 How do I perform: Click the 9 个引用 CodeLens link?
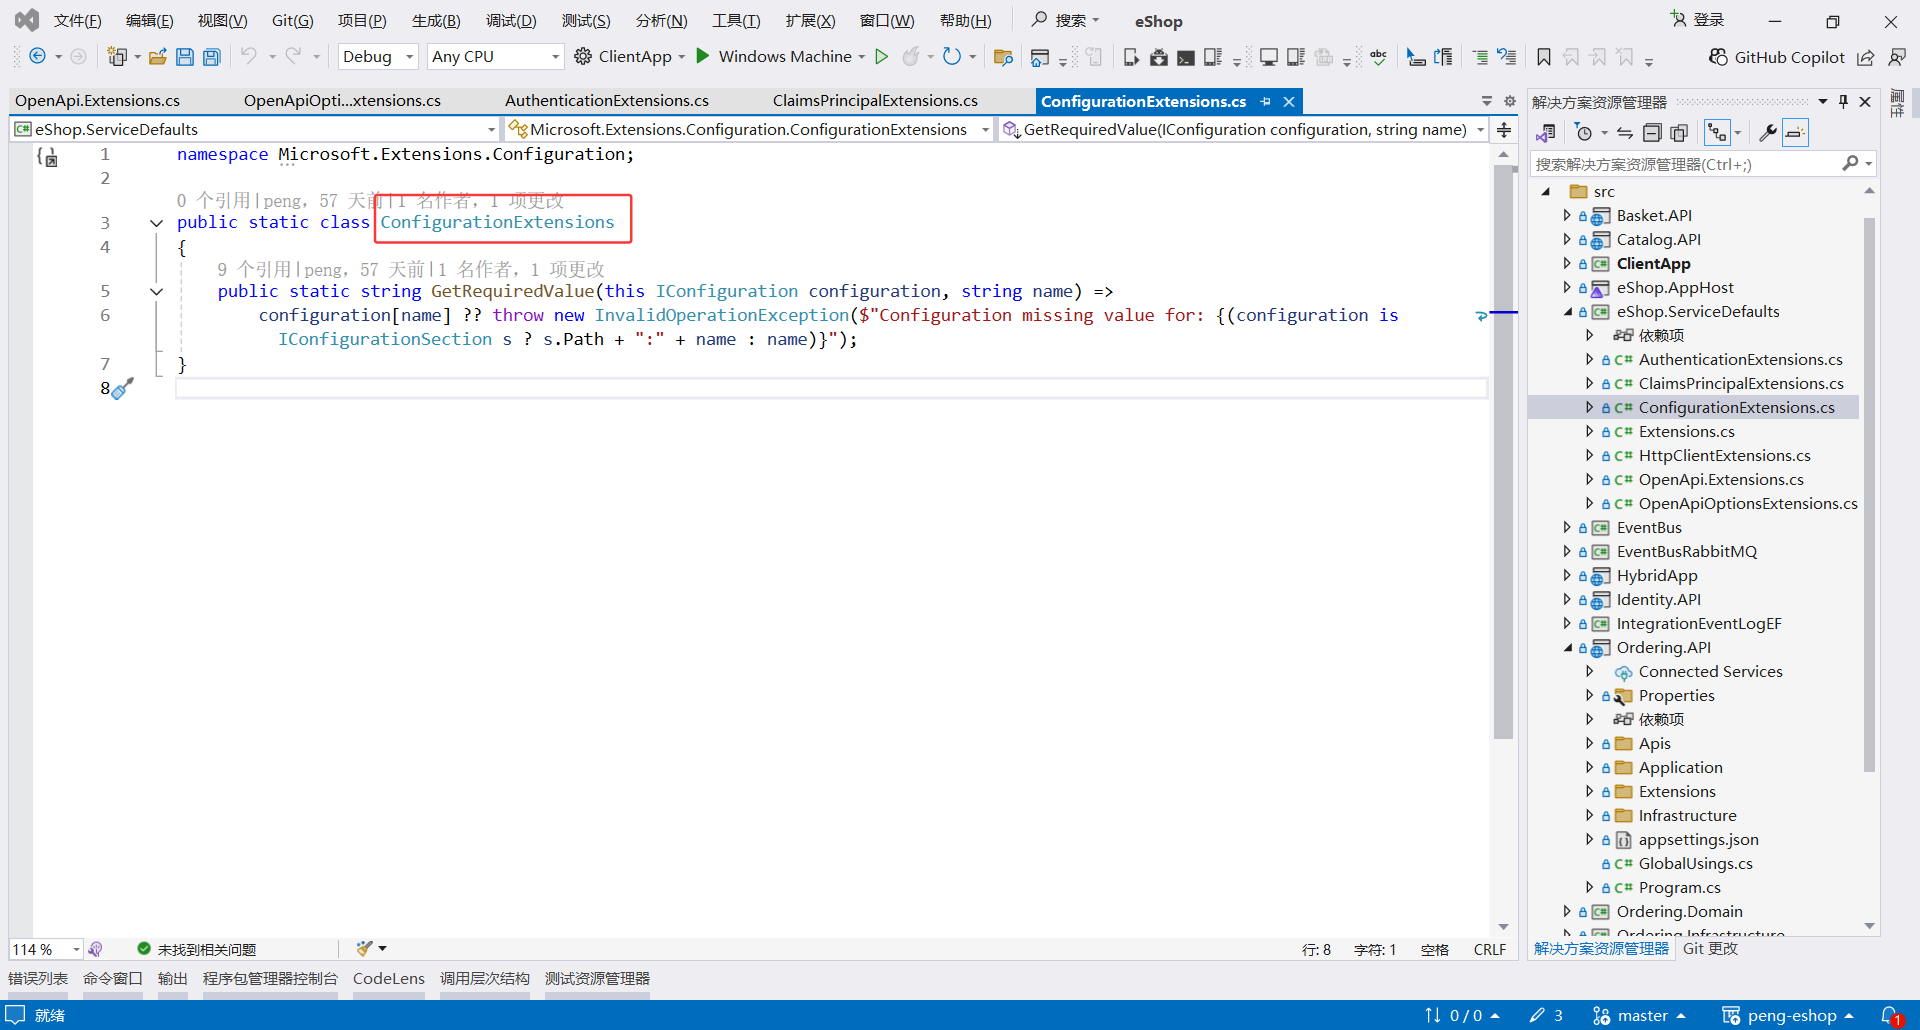tap(254, 270)
